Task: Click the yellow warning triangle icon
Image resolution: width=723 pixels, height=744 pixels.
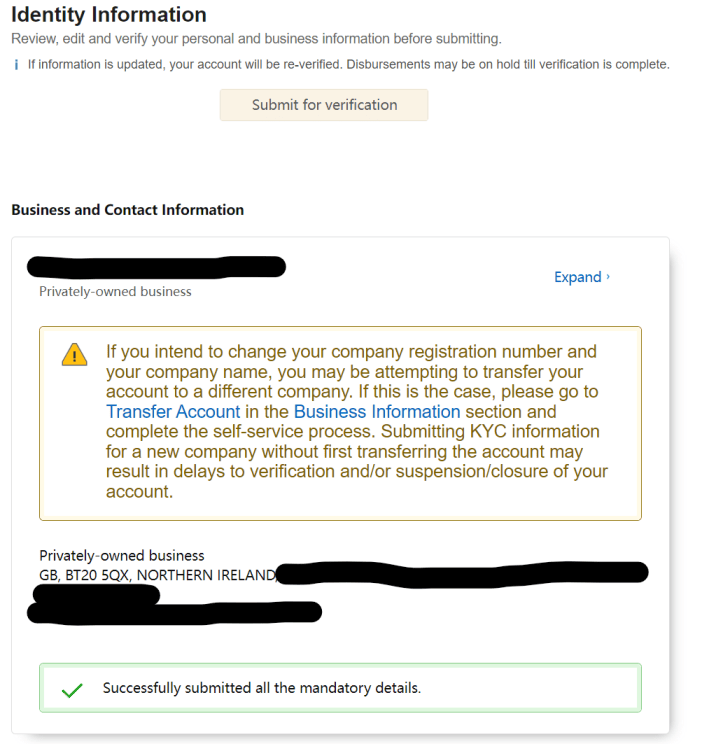Action: click(74, 354)
